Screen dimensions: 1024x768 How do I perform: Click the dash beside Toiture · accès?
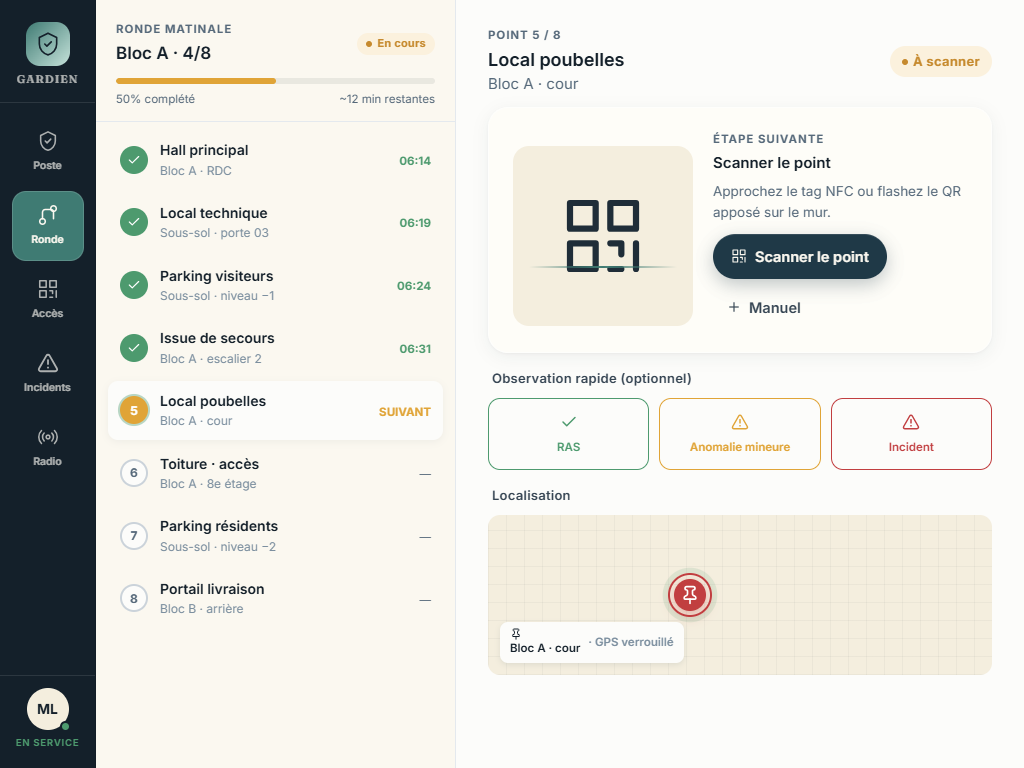[425, 474]
